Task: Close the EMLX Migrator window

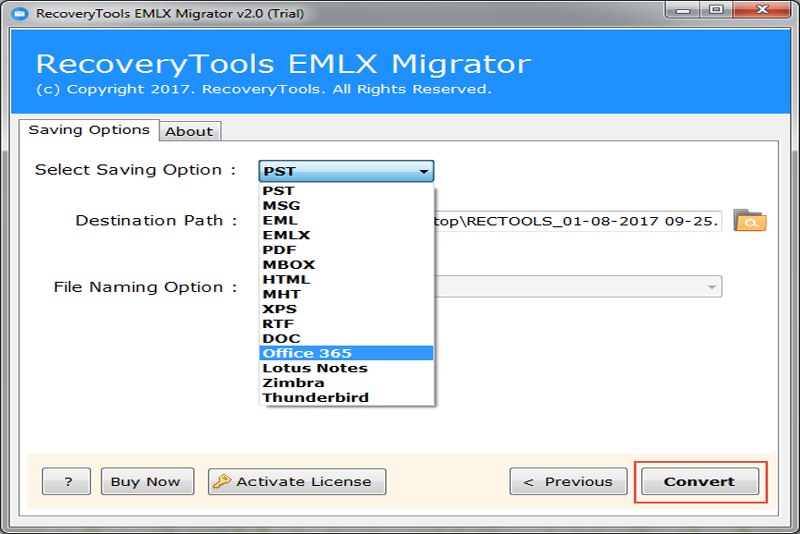Action: pyautogui.click(x=762, y=10)
